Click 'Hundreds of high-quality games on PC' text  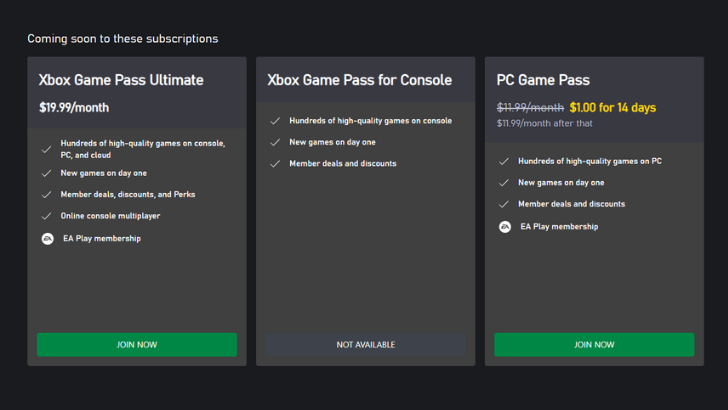tap(590, 161)
